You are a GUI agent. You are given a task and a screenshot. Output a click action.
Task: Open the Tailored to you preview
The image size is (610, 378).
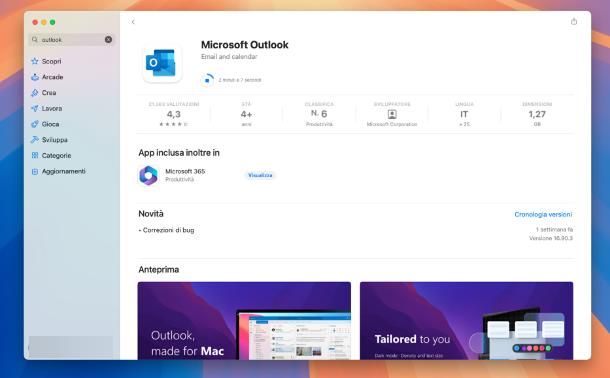tap(466, 321)
